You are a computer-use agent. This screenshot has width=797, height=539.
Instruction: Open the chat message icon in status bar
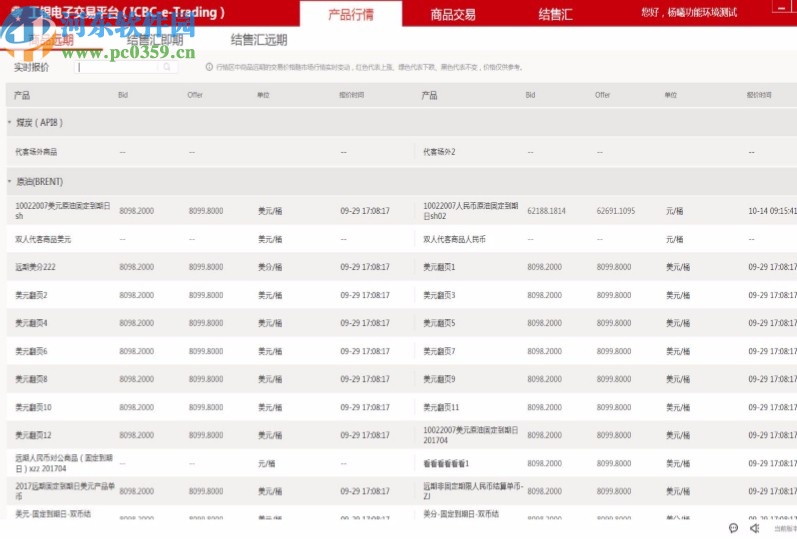pyautogui.click(x=733, y=528)
